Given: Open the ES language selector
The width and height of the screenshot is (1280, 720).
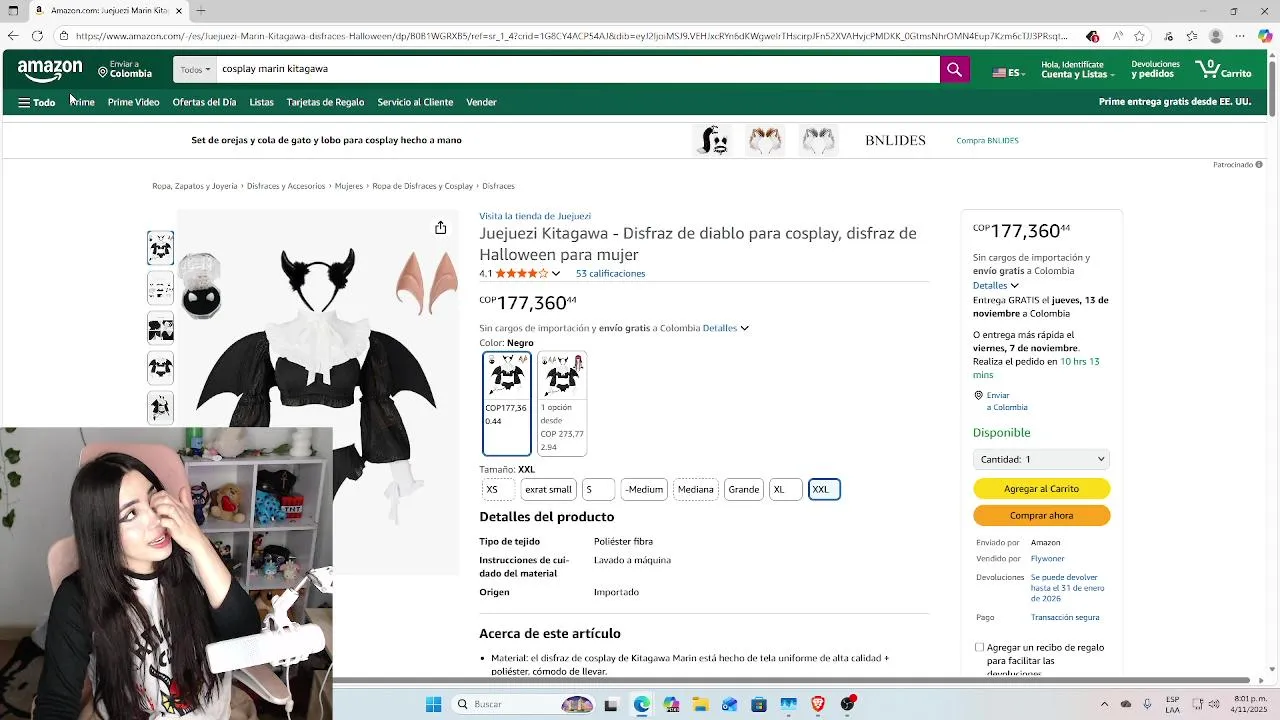Looking at the screenshot, I should pyautogui.click(x=1008, y=73).
